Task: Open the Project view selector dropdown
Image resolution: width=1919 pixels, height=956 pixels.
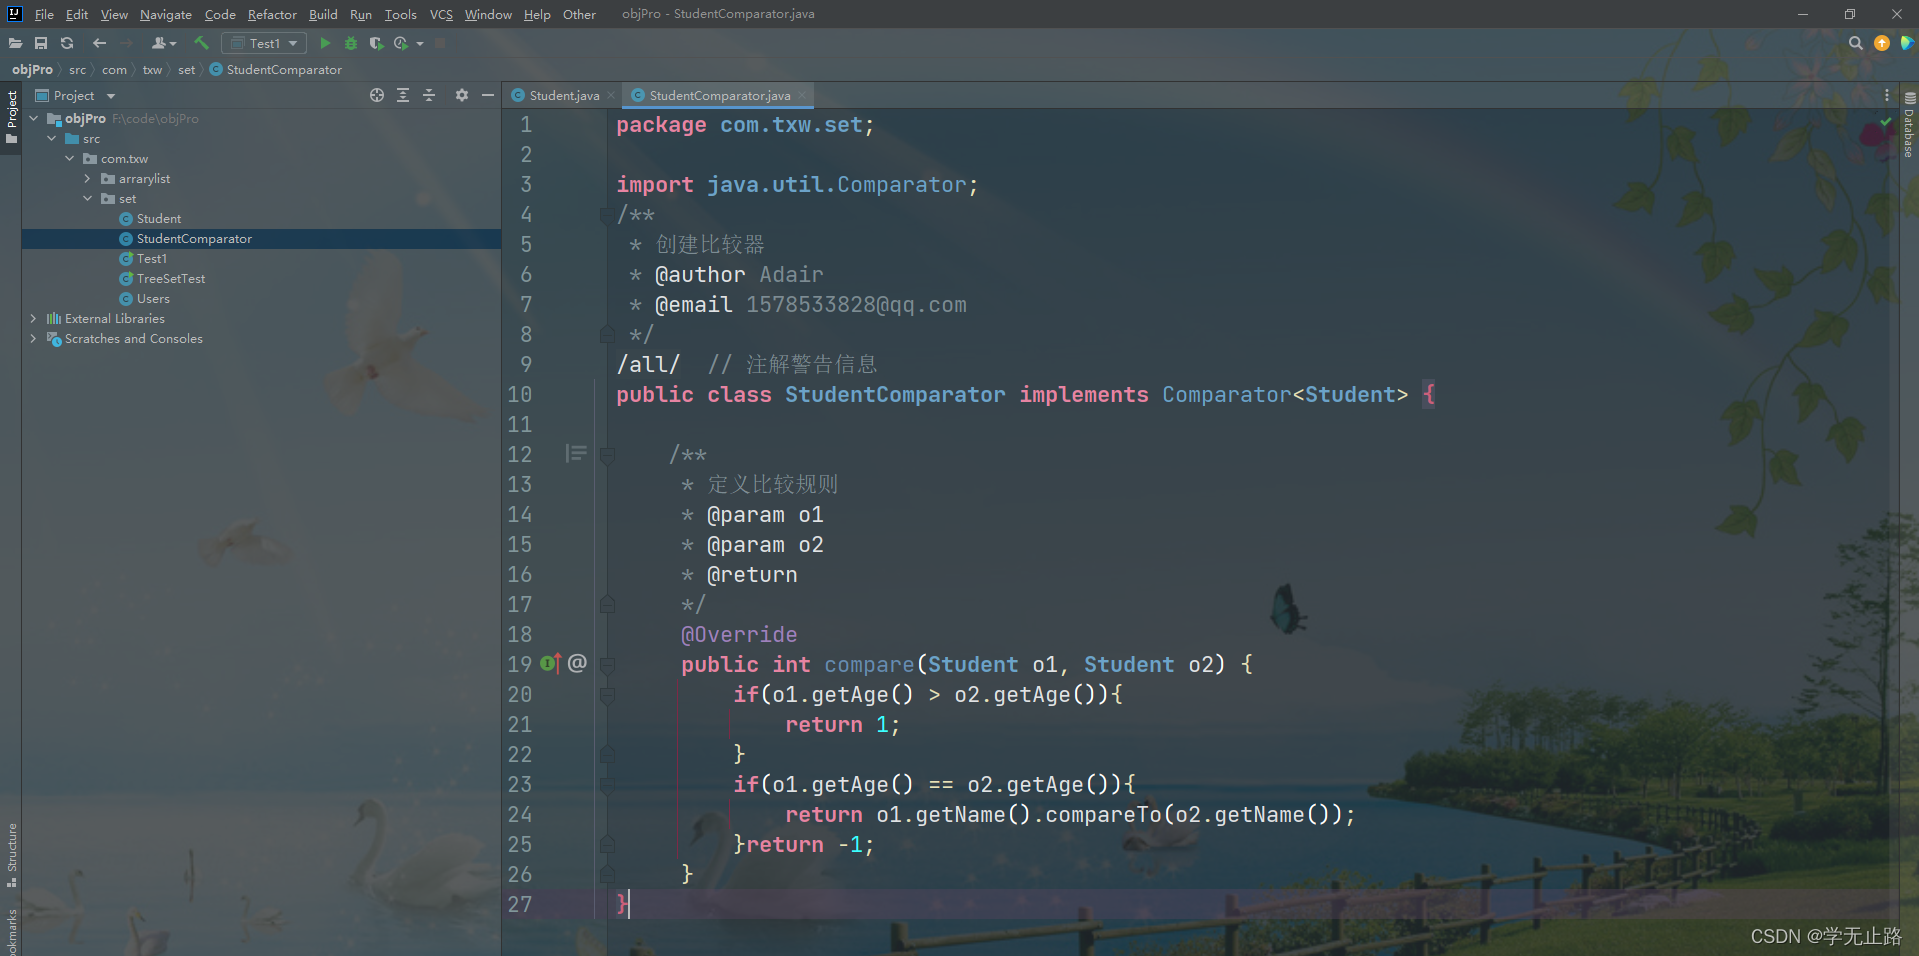Action: (76, 95)
